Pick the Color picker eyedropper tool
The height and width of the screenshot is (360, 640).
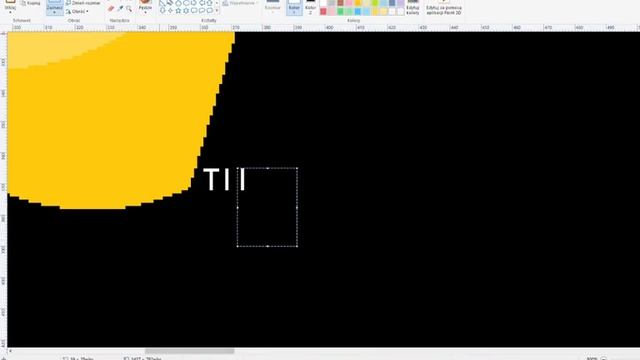[x=120, y=9]
